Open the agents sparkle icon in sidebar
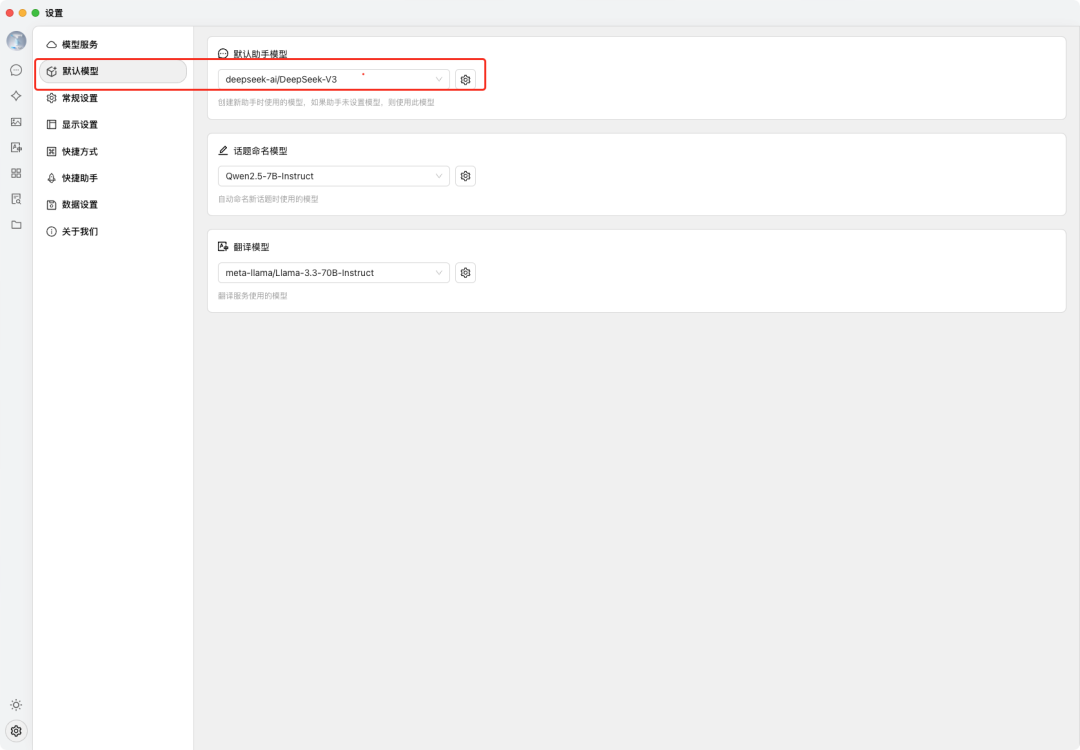Viewport: 1080px width, 750px height. pyautogui.click(x=17, y=96)
